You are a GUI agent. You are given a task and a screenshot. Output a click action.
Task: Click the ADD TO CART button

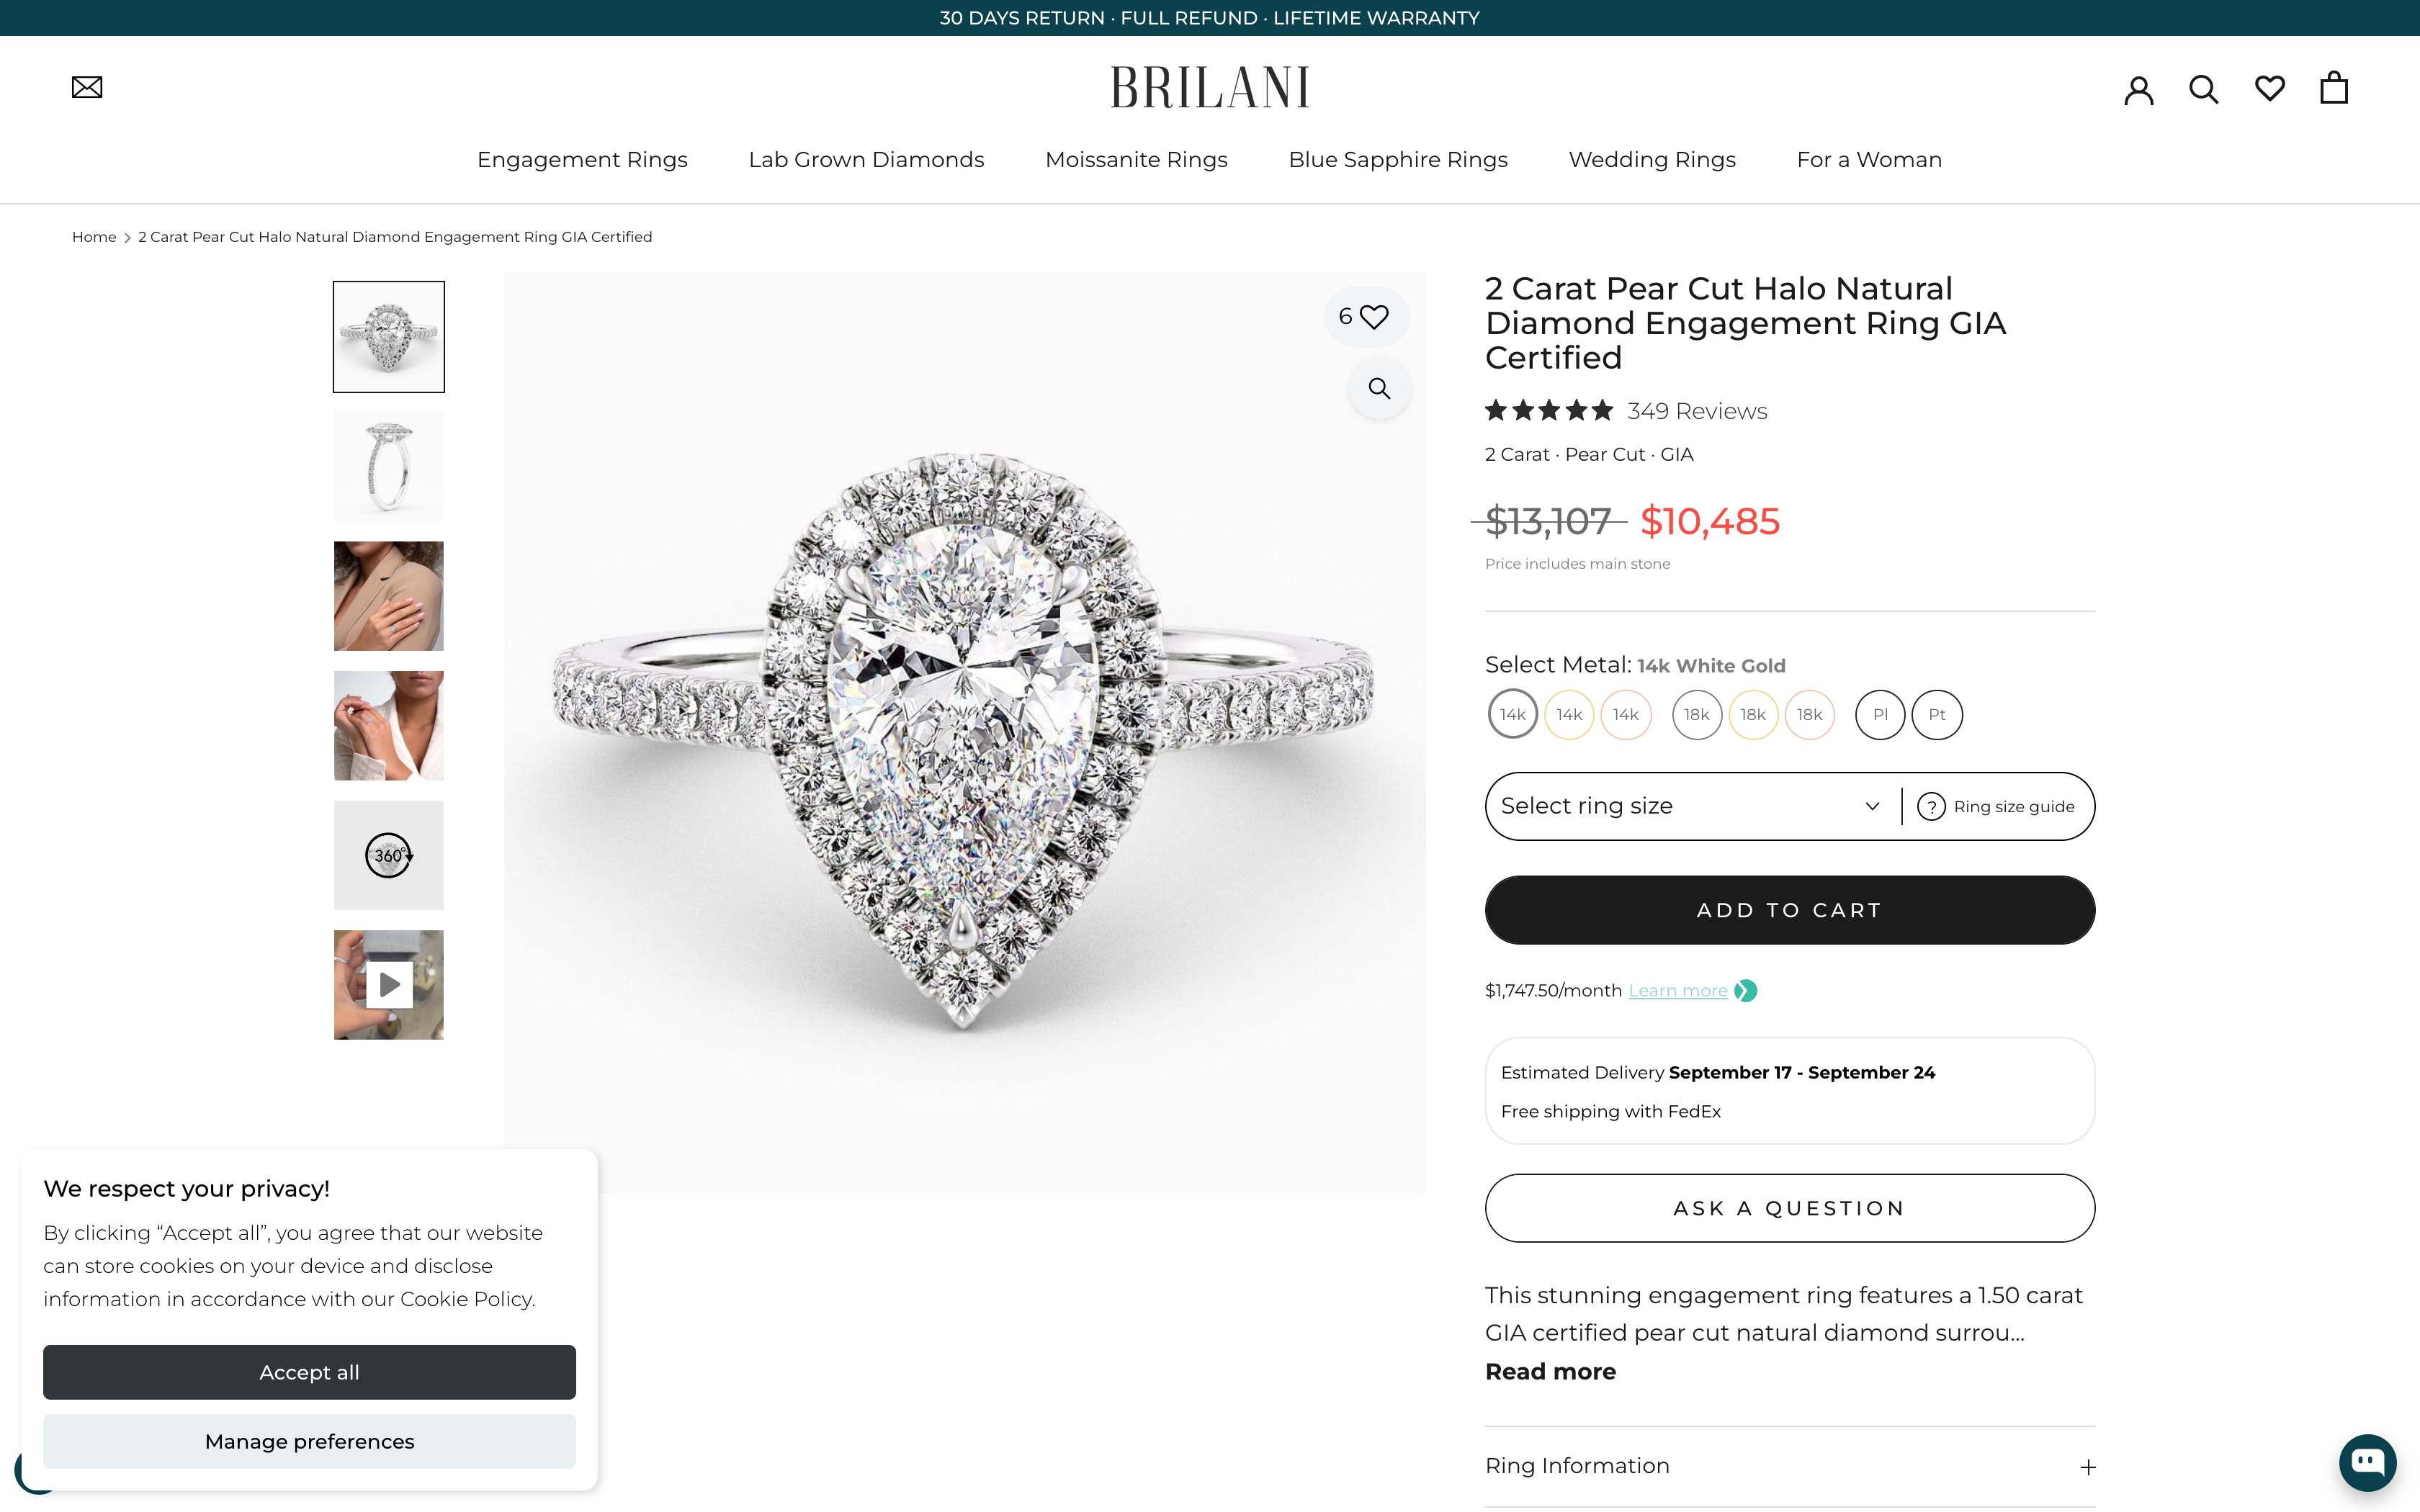[1788, 909]
